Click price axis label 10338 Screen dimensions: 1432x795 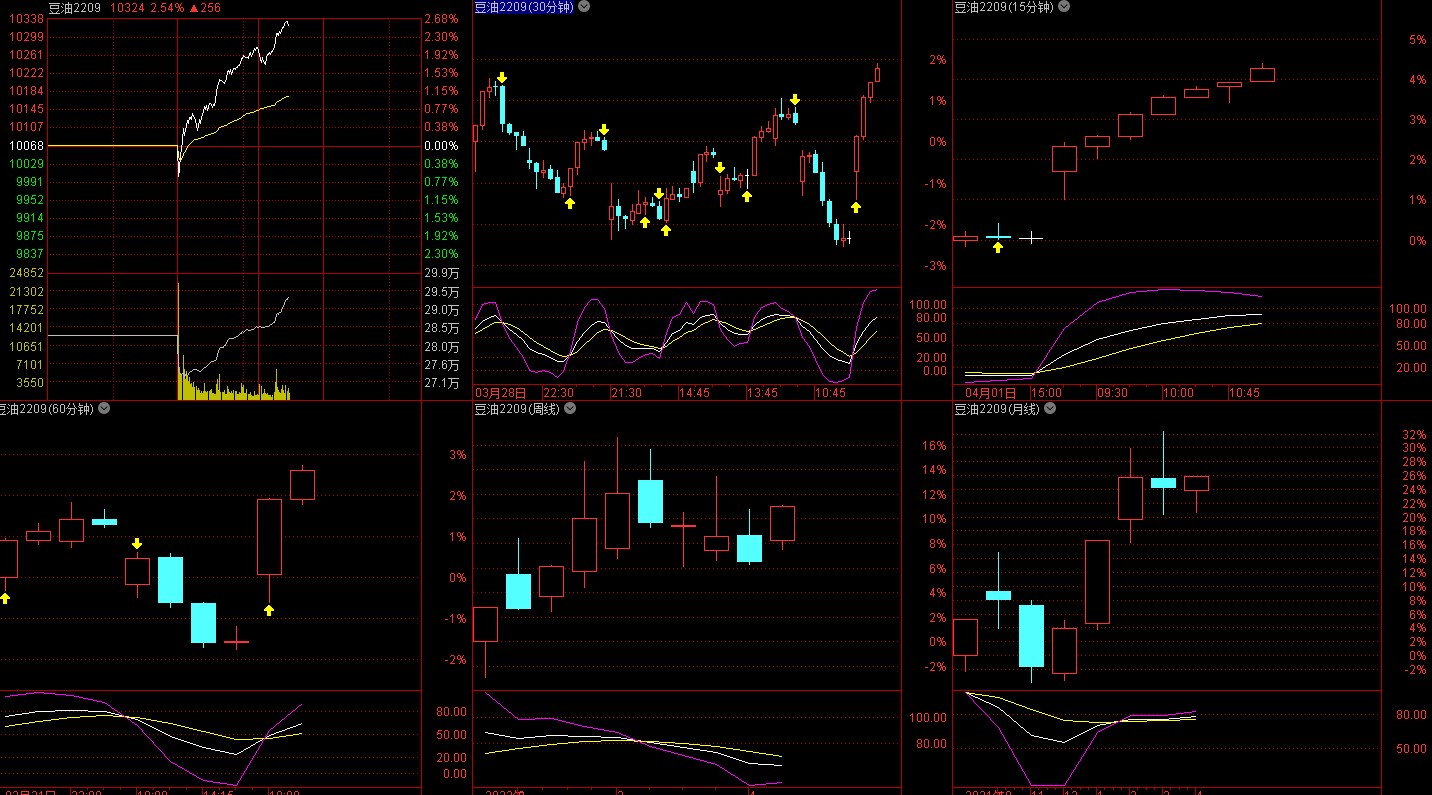coord(26,19)
